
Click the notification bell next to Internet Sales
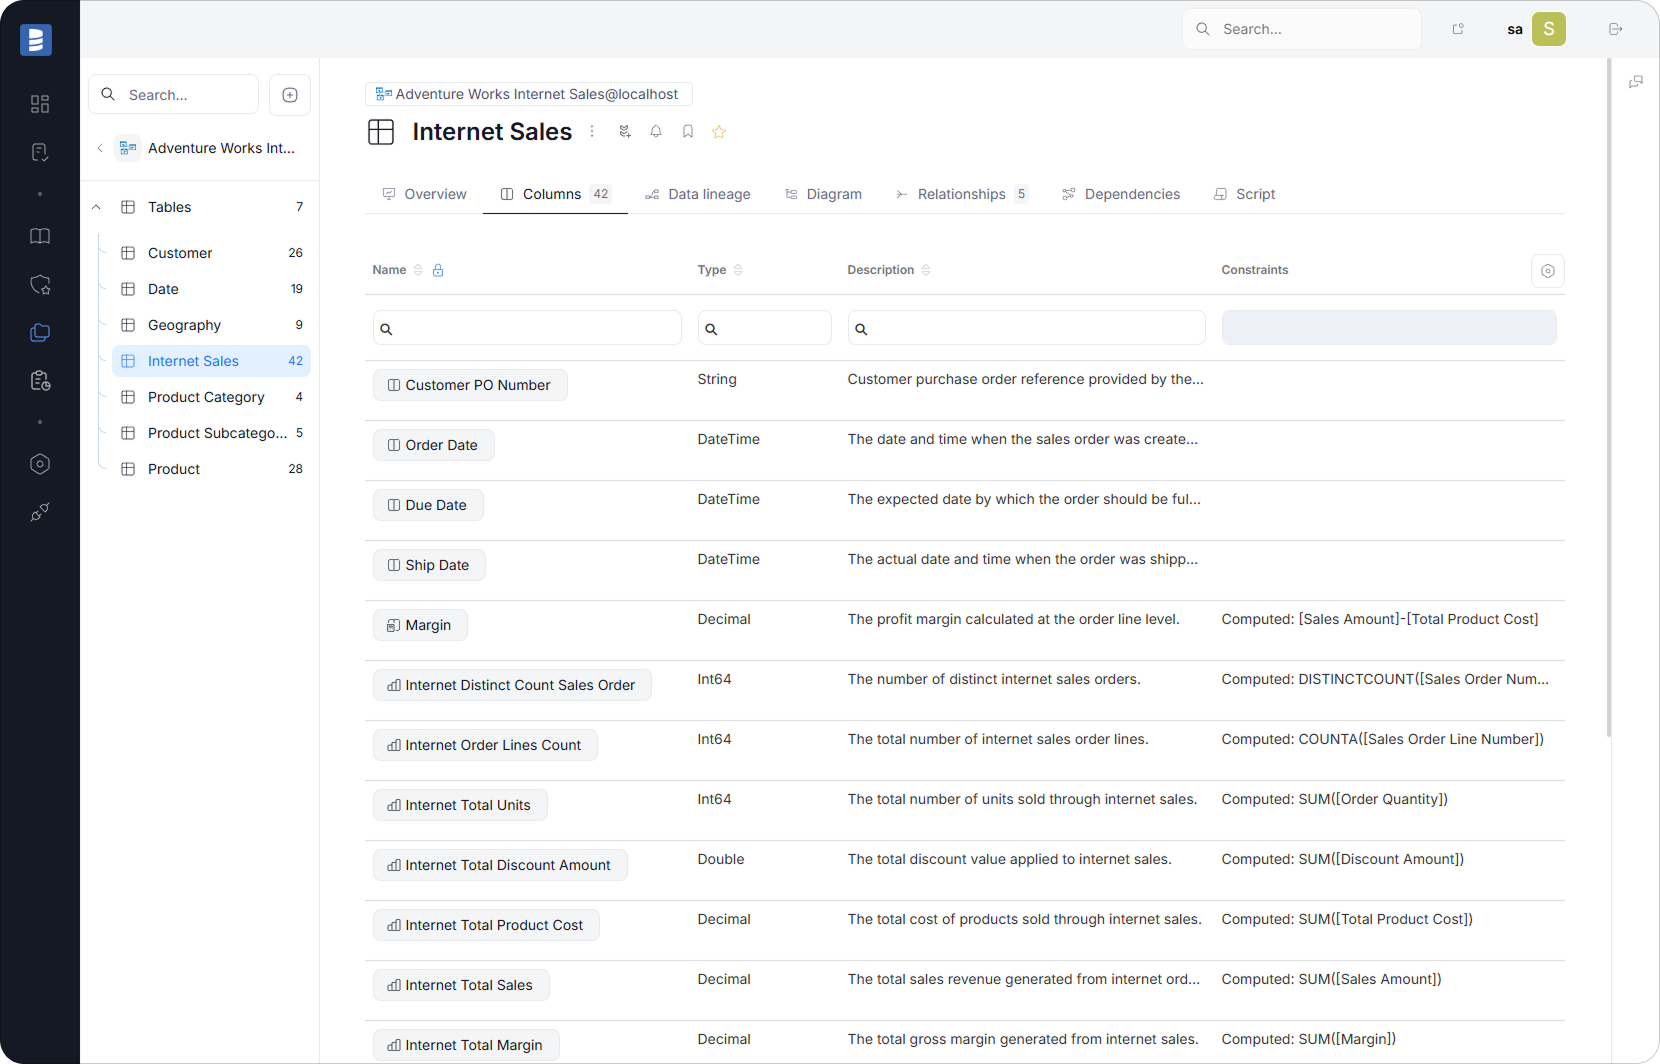(656, 131)
